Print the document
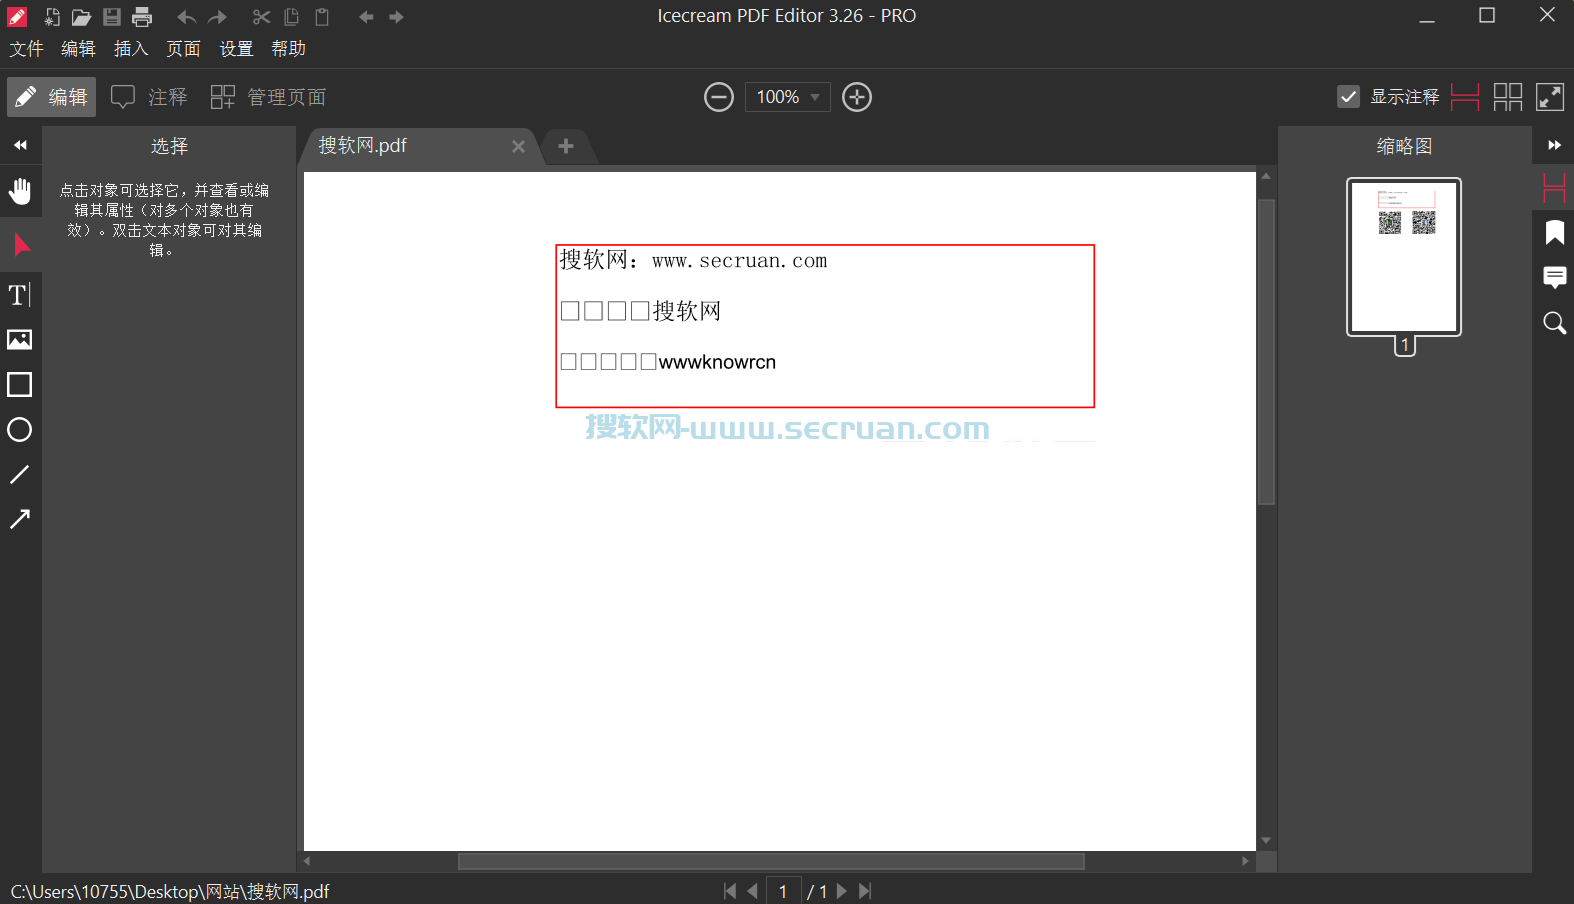The height and width of the screenshot is (904, 1574). pyautogui.click(x=142, y=17)
